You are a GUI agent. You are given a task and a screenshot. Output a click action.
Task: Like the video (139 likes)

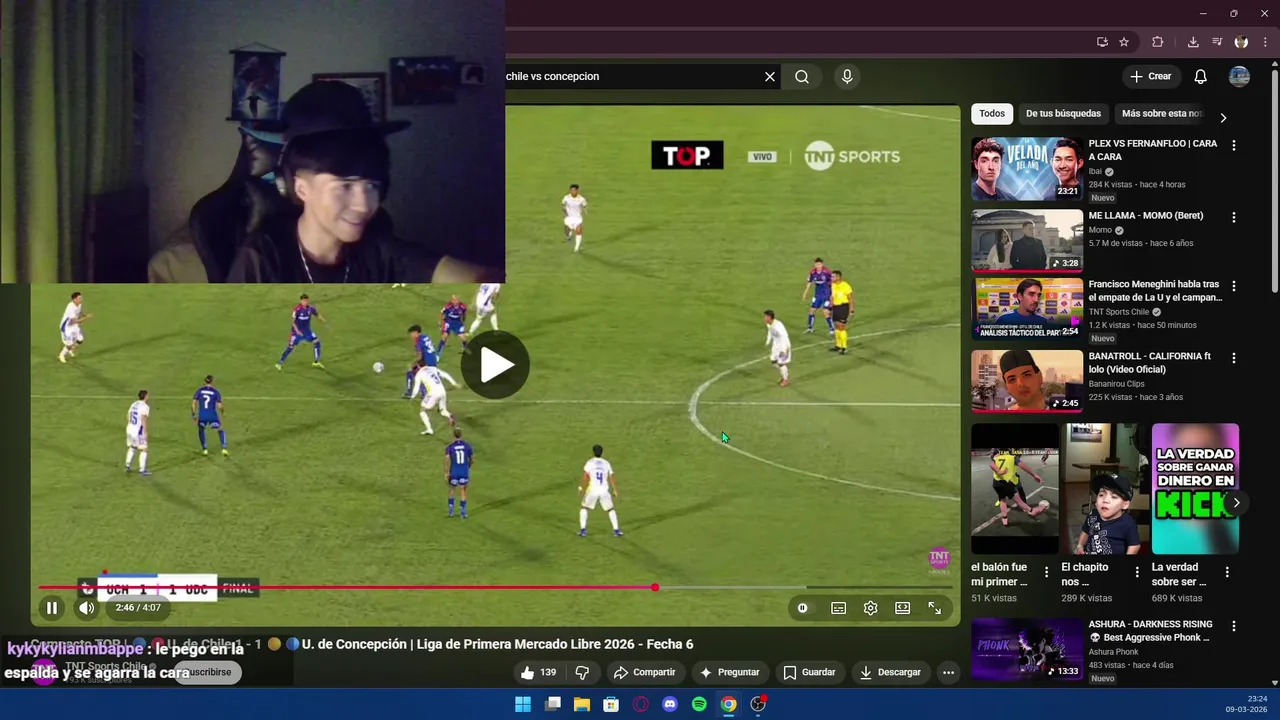[x=538, y=672]
